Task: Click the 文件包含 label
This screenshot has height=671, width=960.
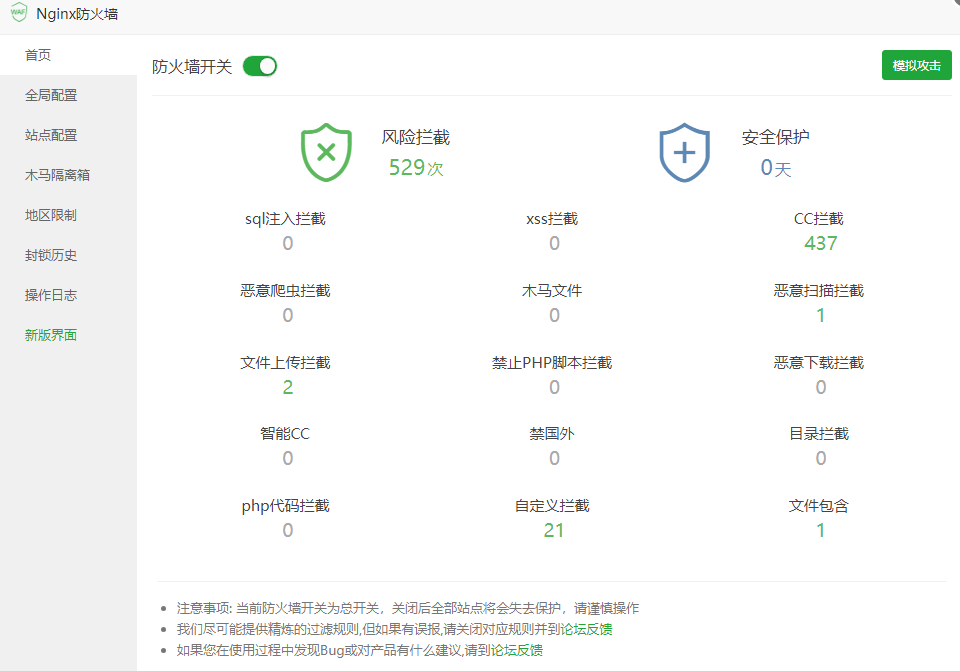Action: pos(819,506)
